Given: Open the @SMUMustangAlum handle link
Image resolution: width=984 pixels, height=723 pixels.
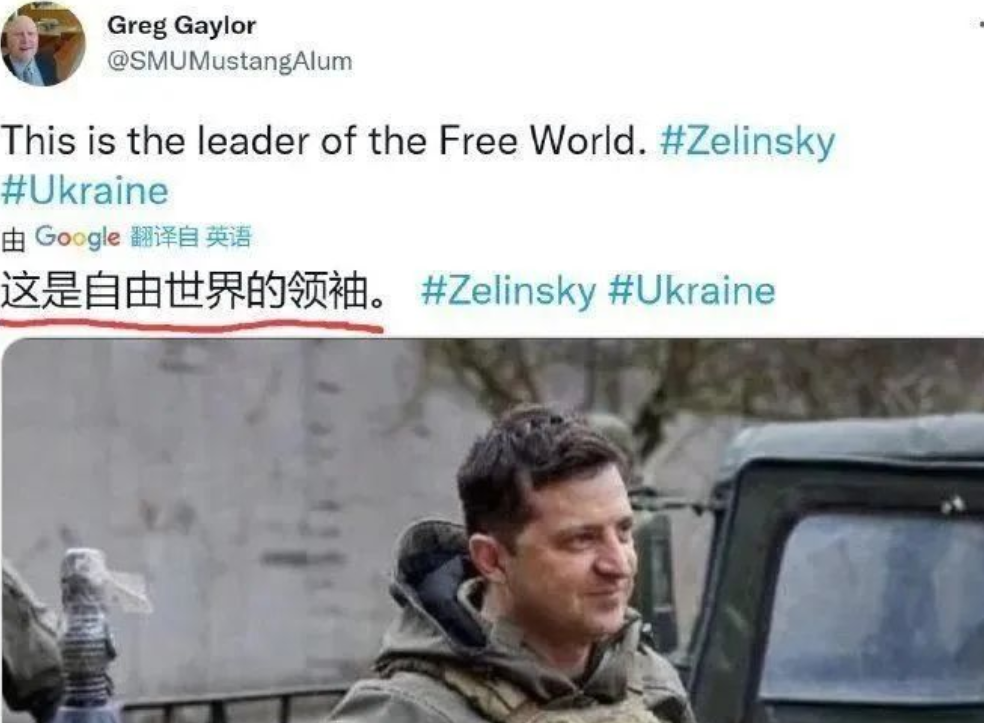Looking at the screenshot, I should pyautogui.click(x=230, y=62).
